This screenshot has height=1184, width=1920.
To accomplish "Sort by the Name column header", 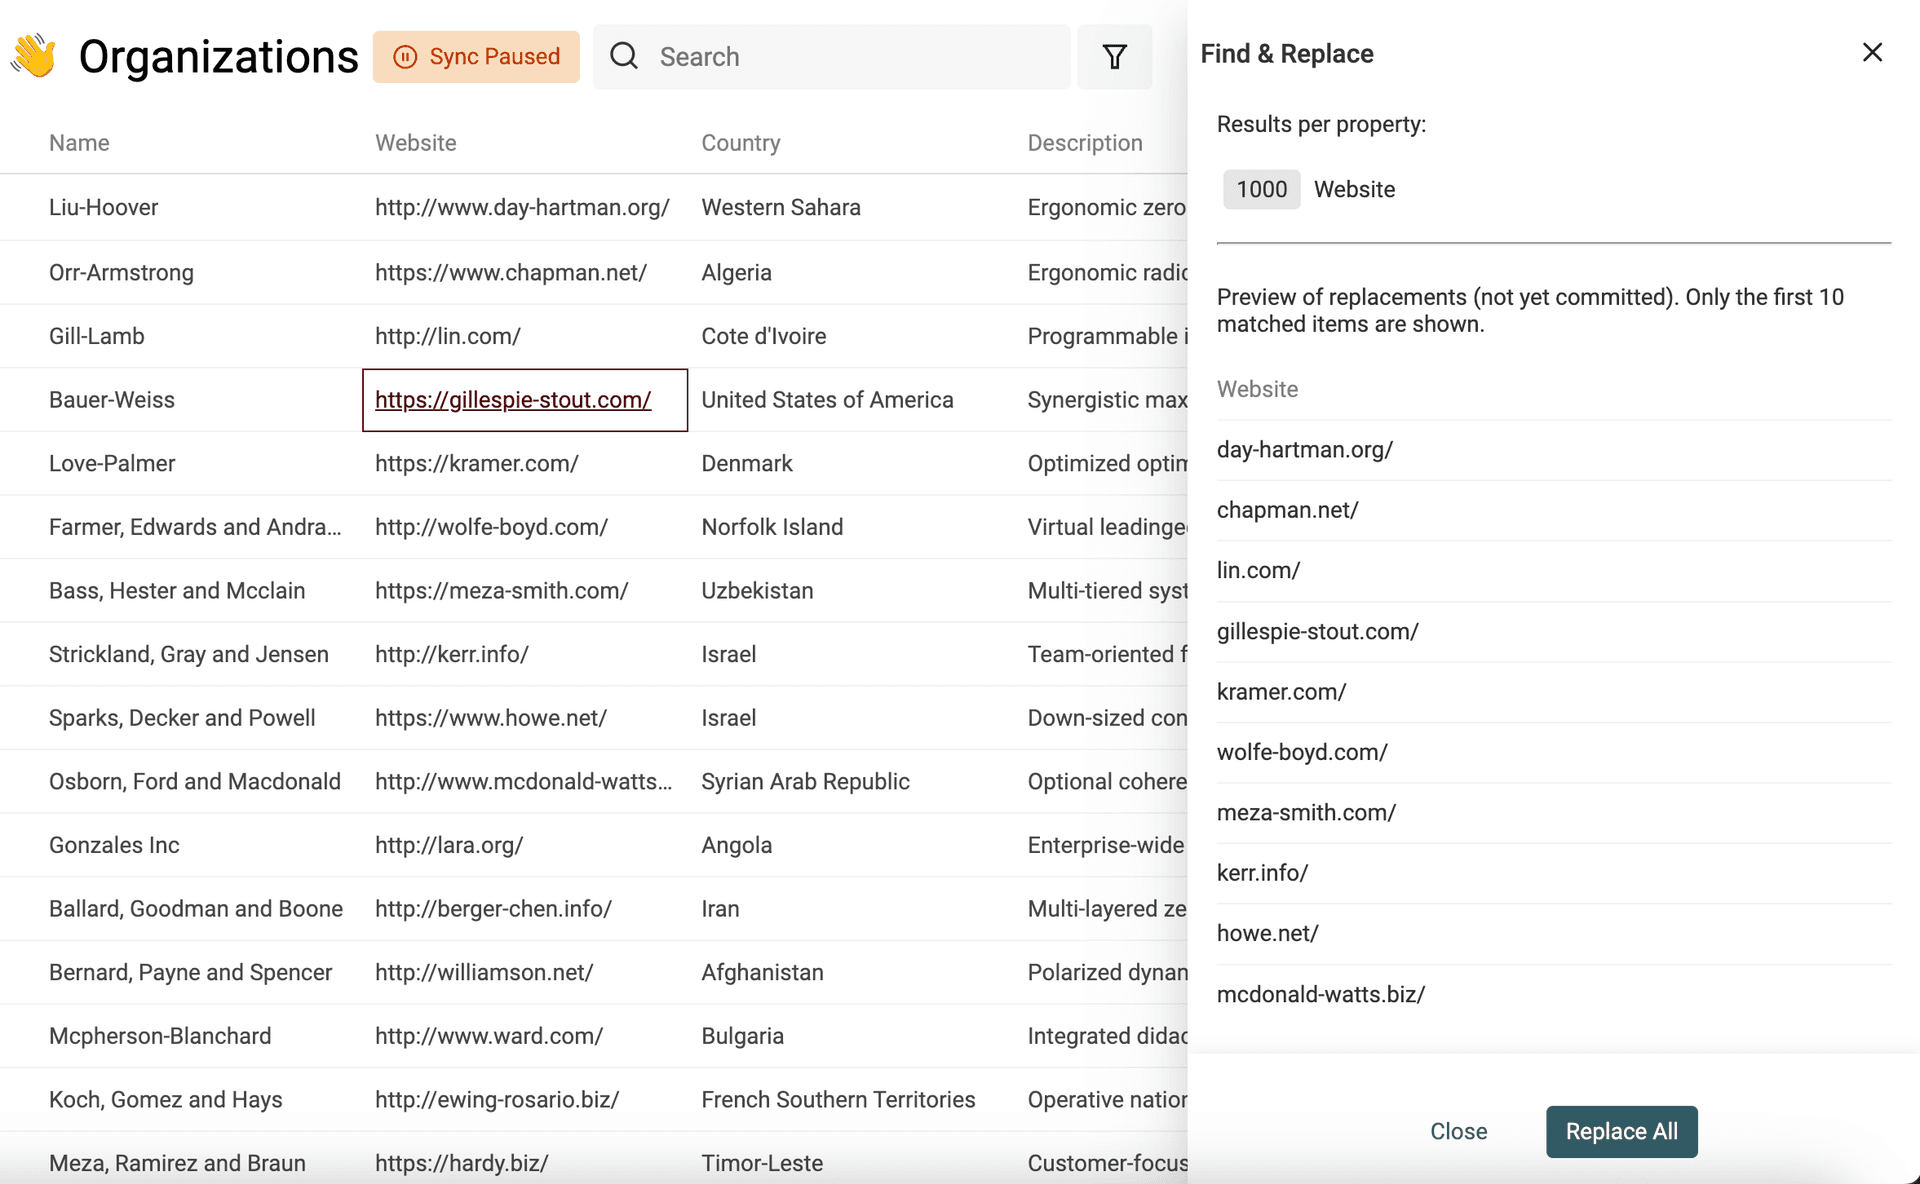I will pyautogui.click(x=79, y=142).
